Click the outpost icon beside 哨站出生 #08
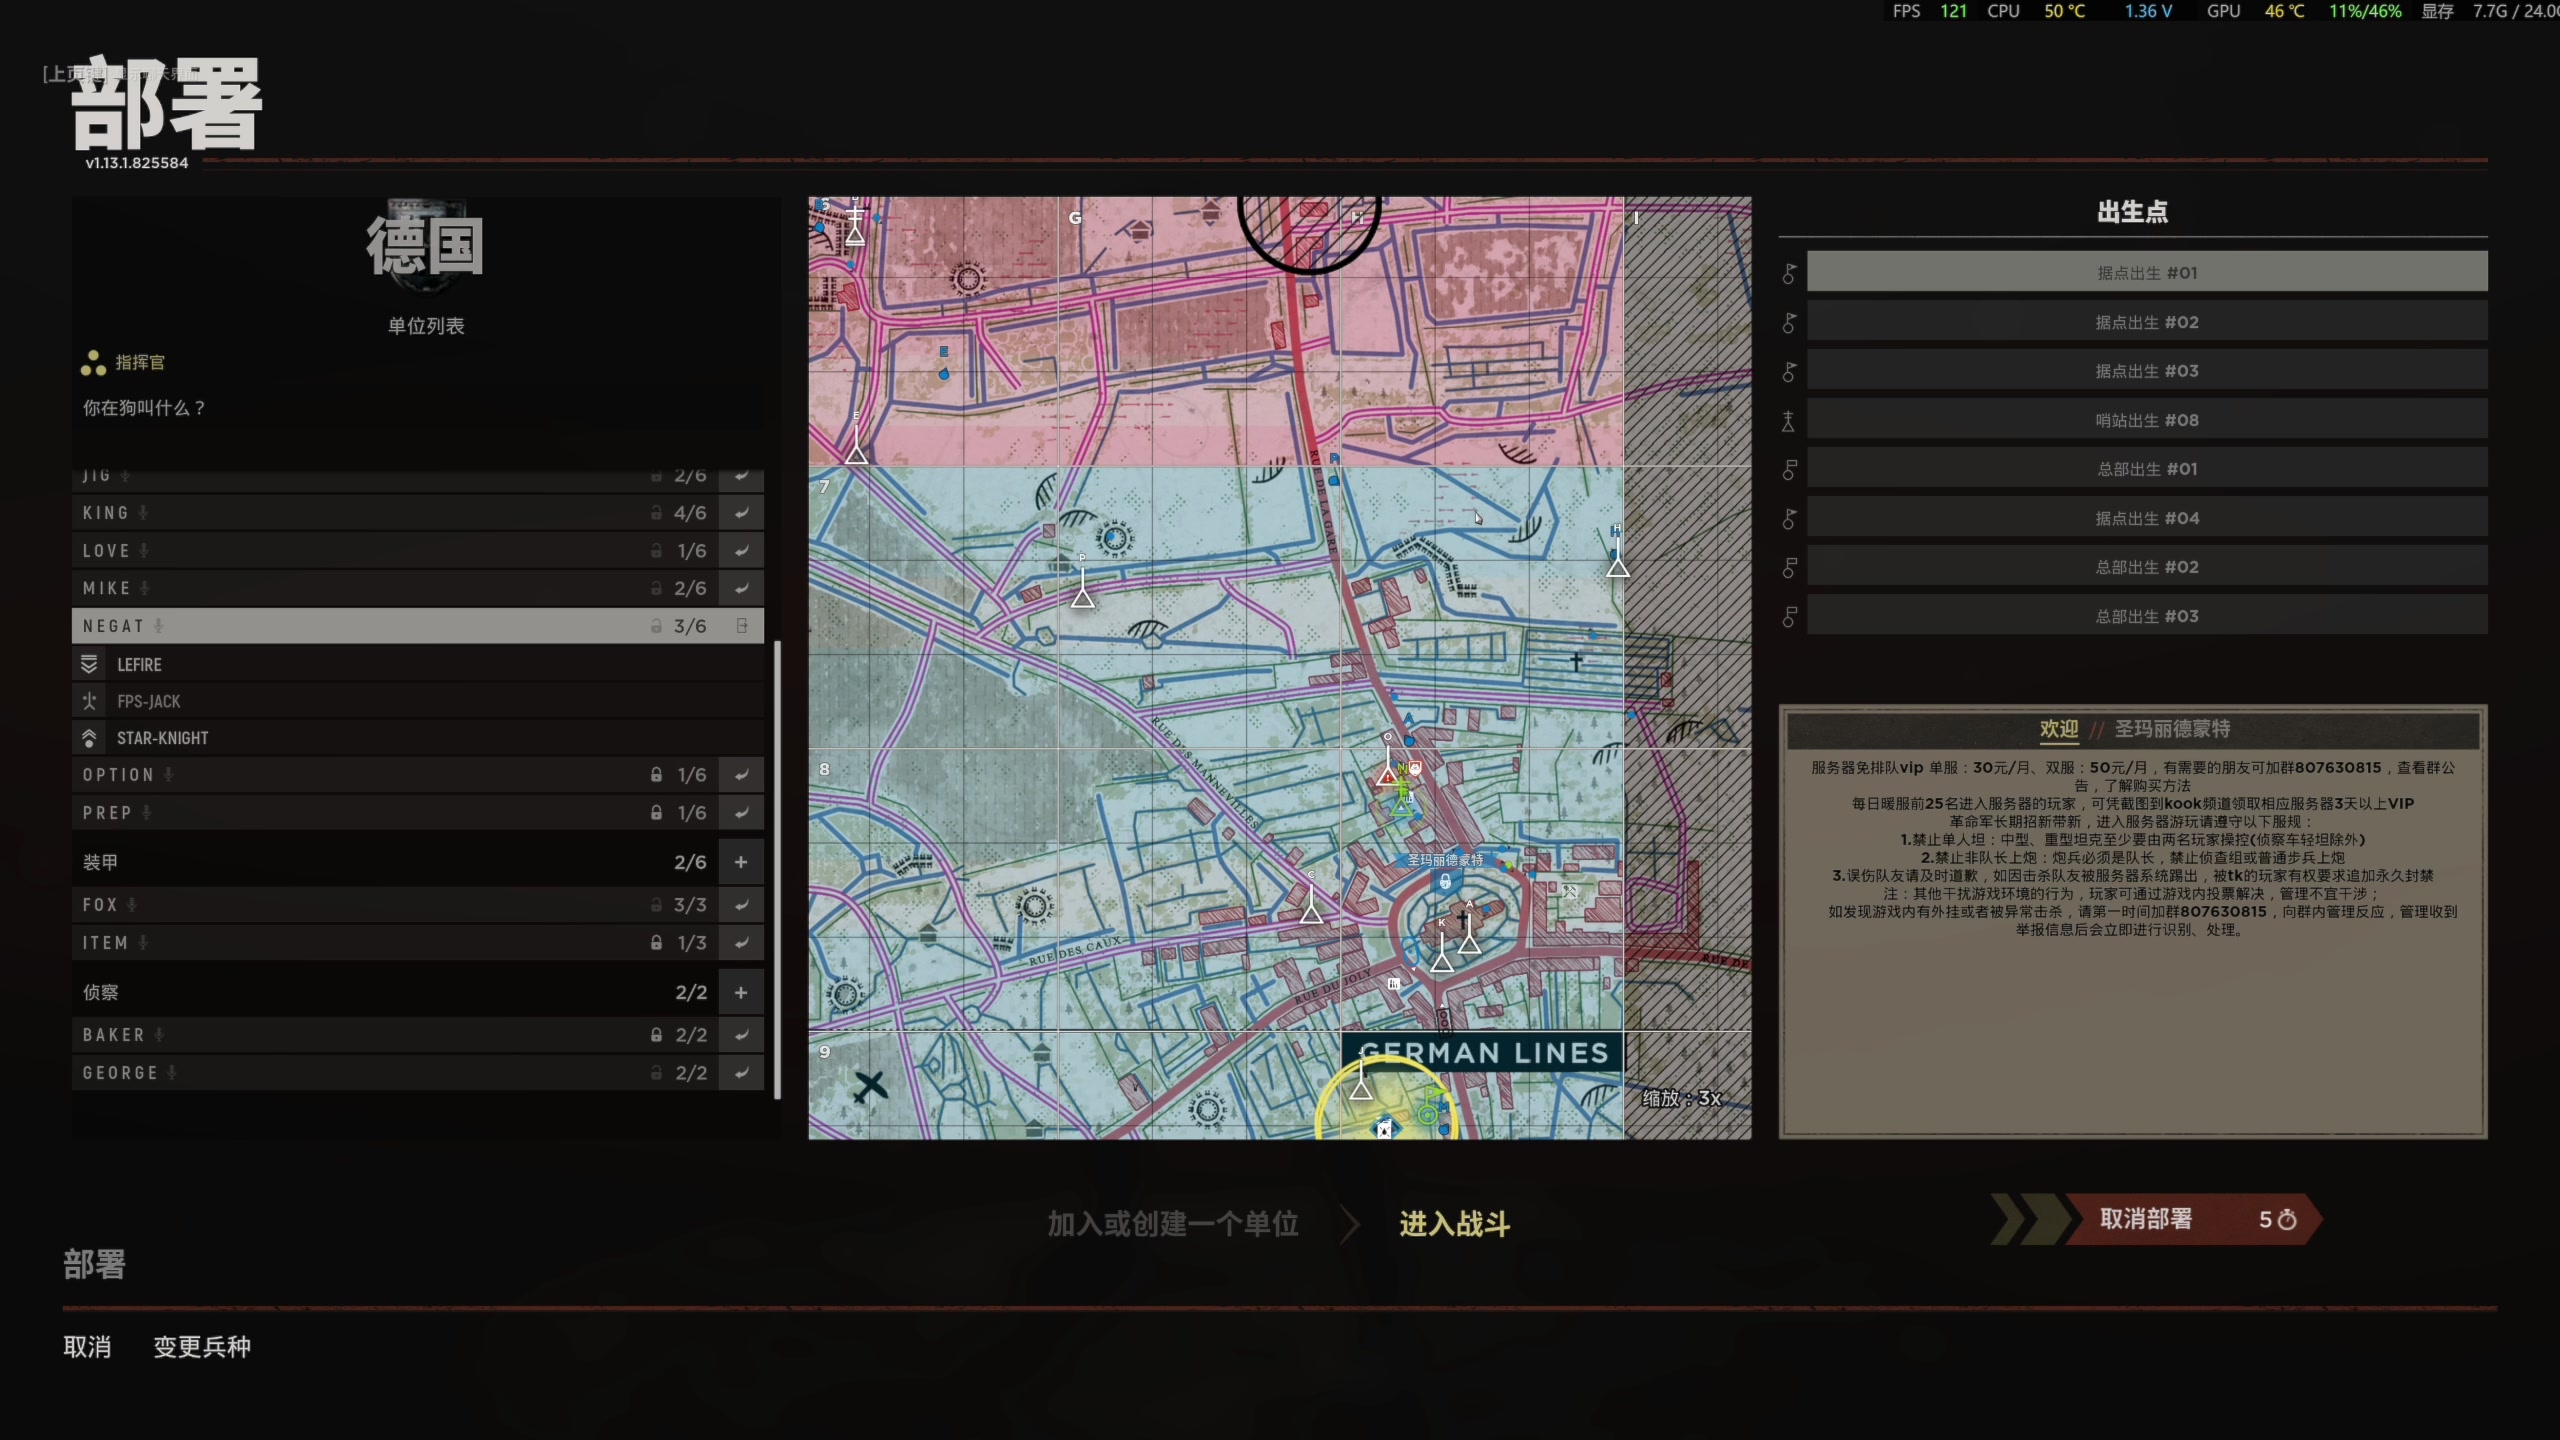This screenshot has width=2560, height=1440. click(1789, 420)
